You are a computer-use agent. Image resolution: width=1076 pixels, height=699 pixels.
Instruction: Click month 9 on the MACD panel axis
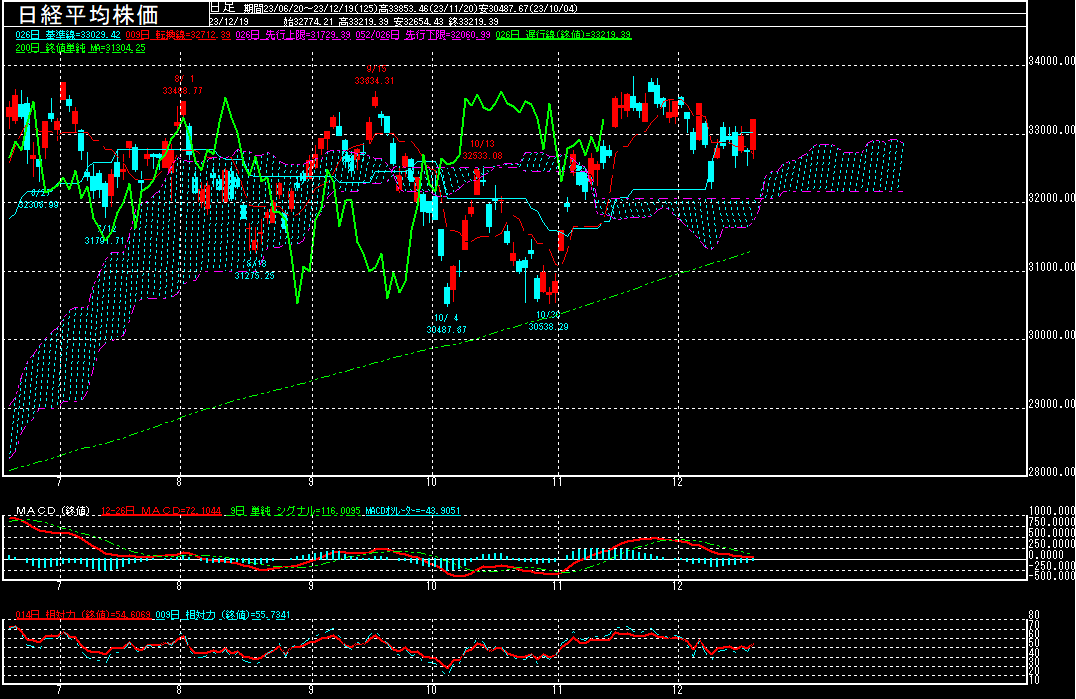pos(312,586)
